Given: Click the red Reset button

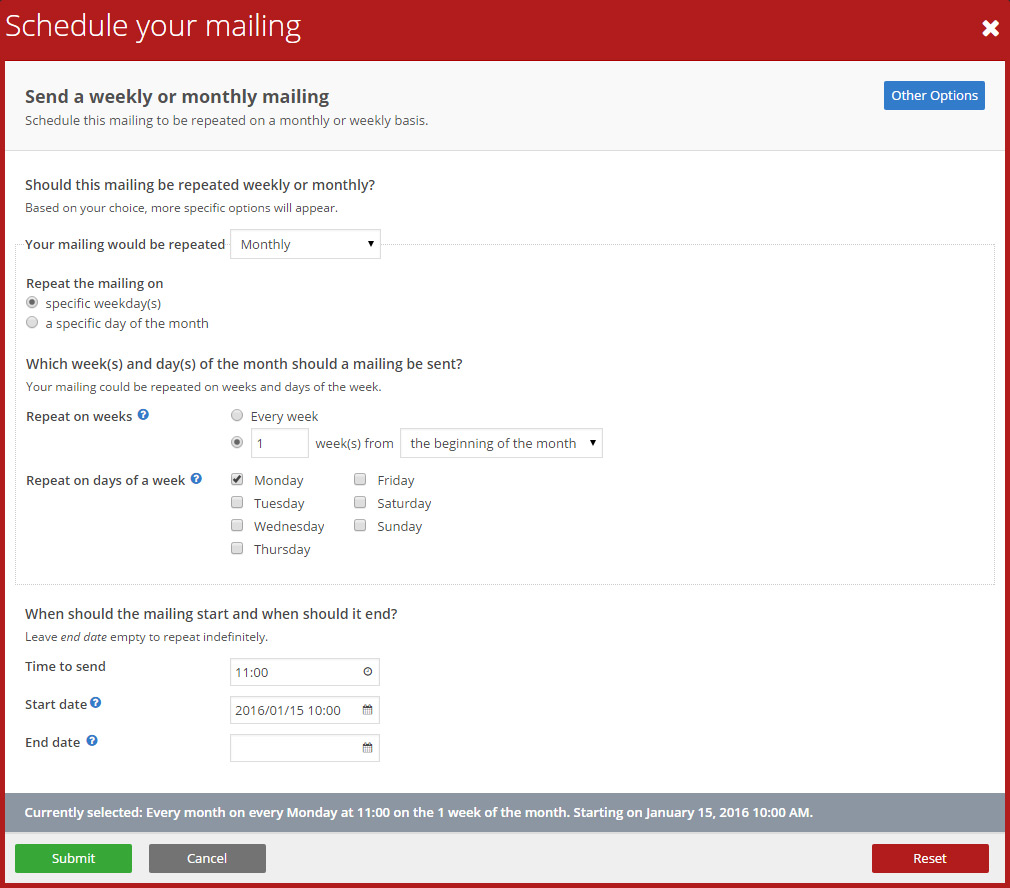Looking at the screenshot, I should 930,858.
